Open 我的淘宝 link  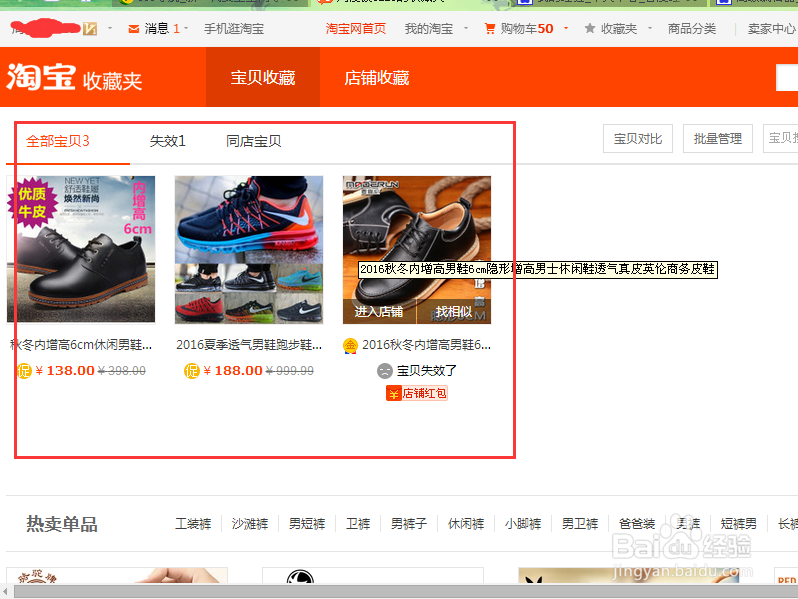pyautogui.click(x=429, y=29)
